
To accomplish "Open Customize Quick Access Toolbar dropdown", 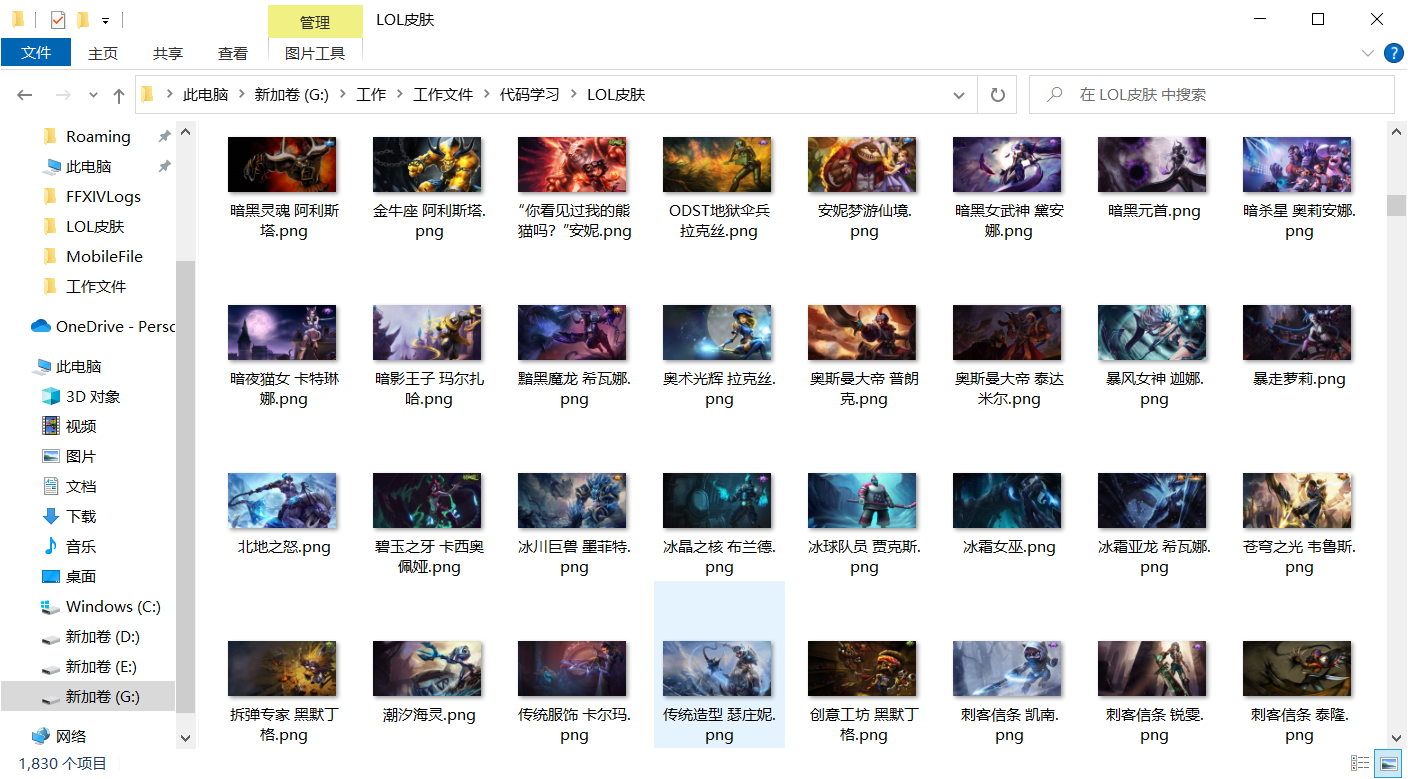I will tap(106, 20).
